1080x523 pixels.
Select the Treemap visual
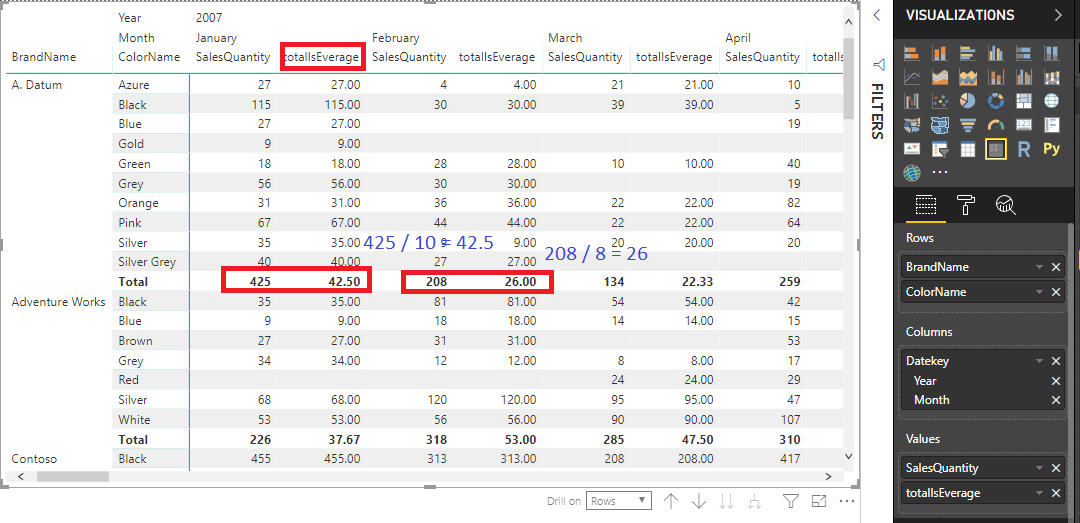(x=1024, y=101)
